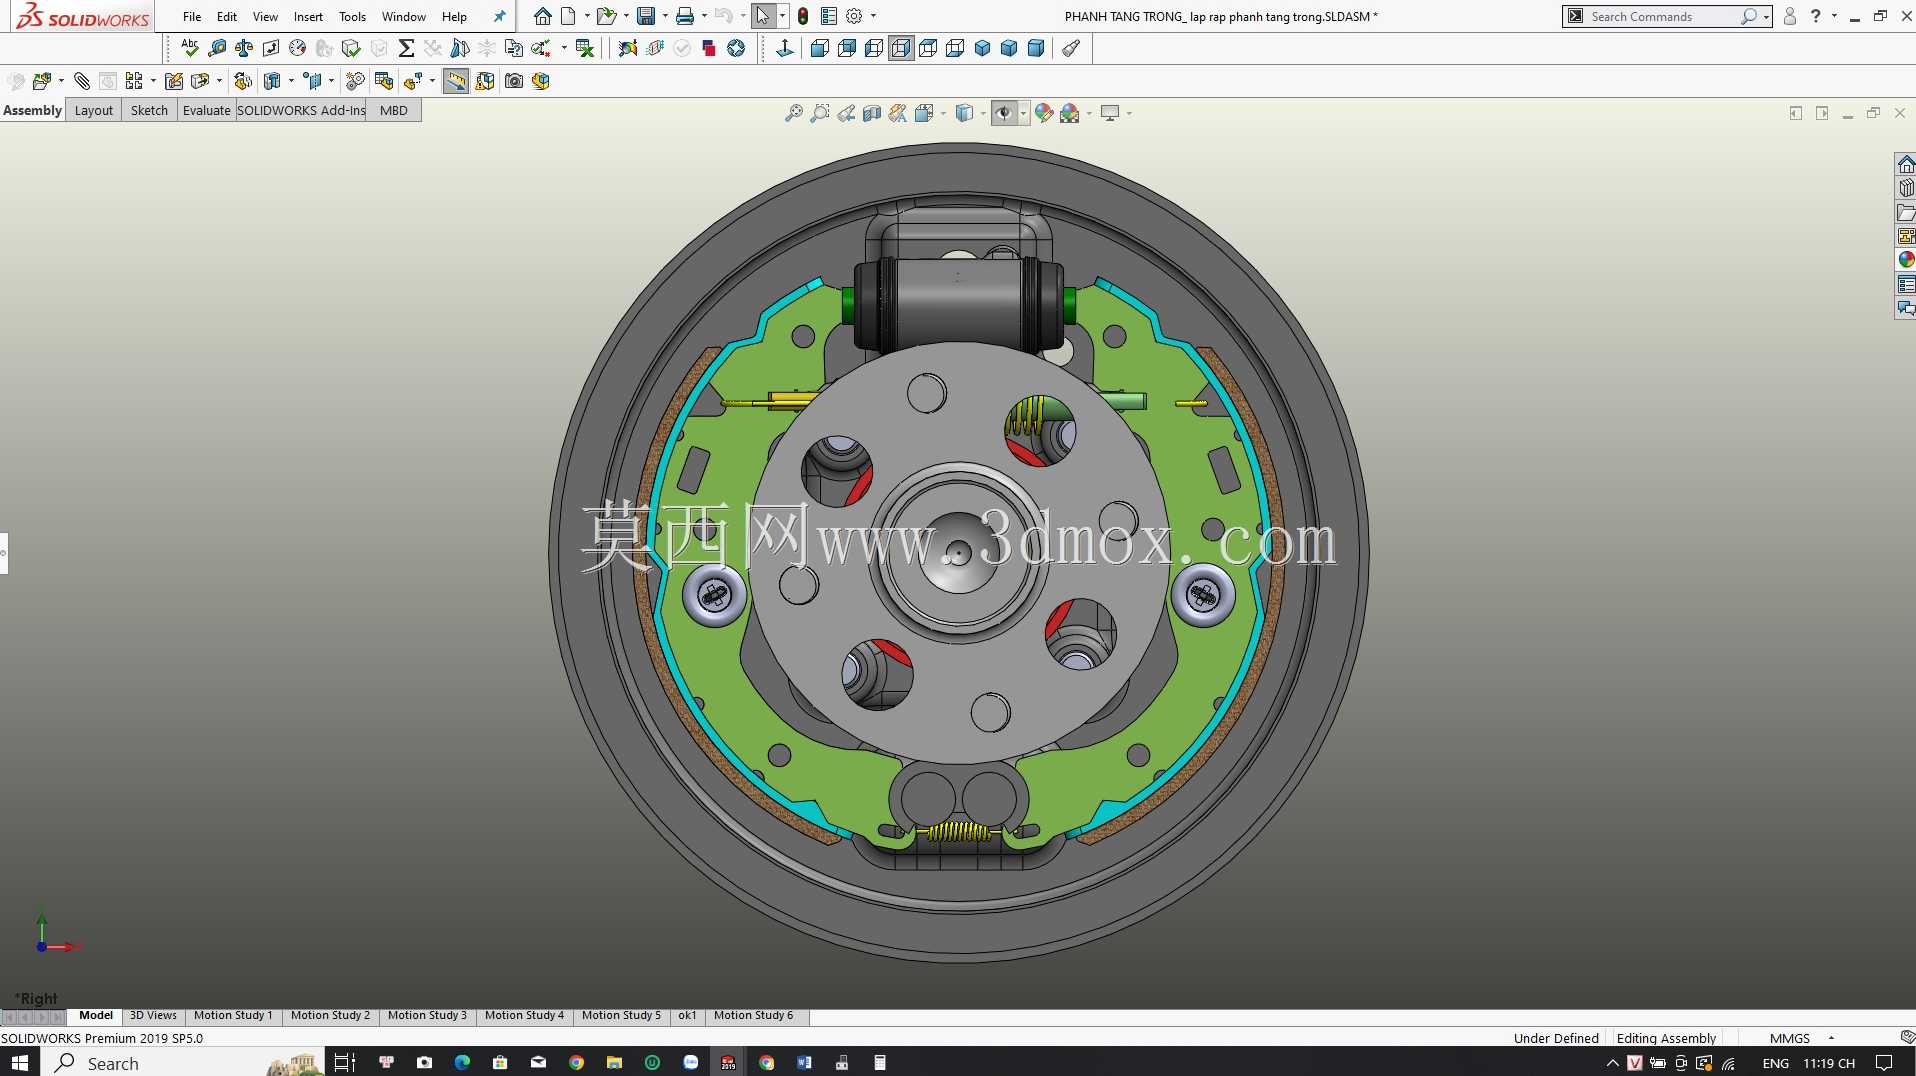
Task: Toggle the menu bar pin
Action: tap(500, 16)
